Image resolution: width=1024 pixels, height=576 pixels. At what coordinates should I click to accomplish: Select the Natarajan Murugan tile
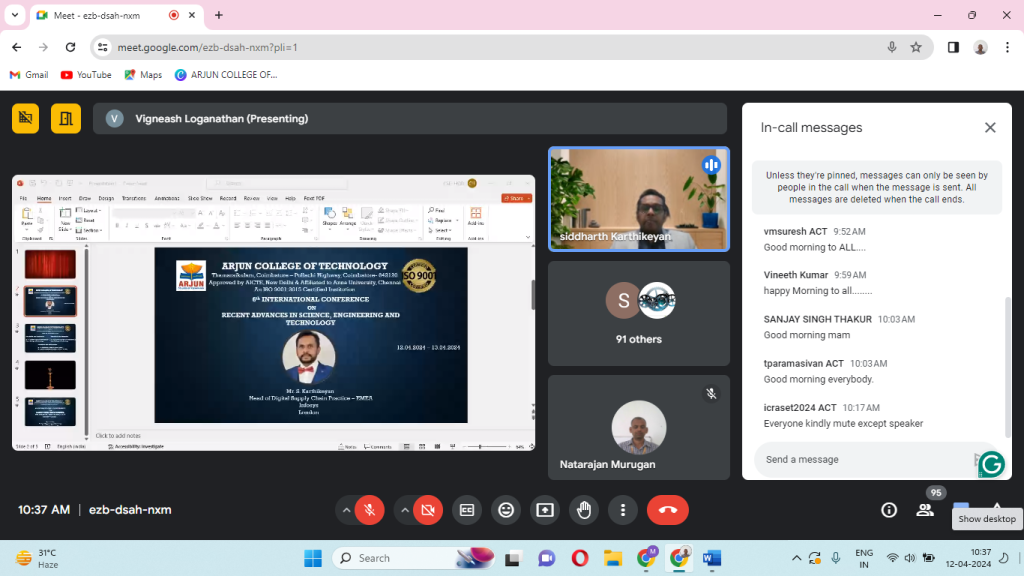(x=639, y=428)
